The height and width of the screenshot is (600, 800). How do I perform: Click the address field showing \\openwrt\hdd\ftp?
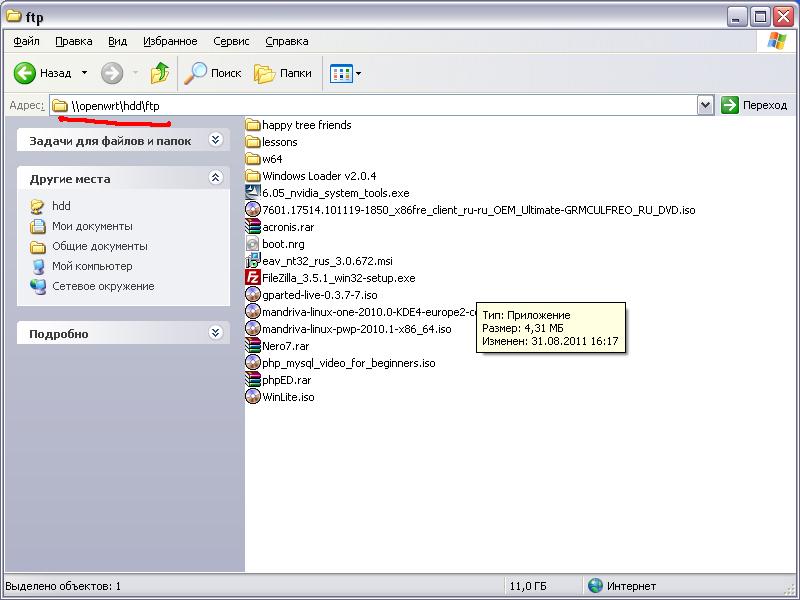tap(380, 105)
